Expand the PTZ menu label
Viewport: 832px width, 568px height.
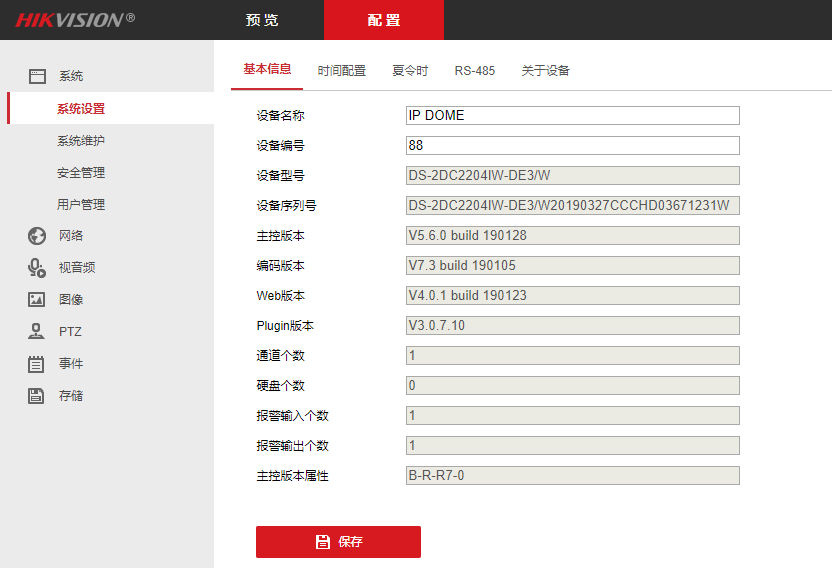point(70,332)
